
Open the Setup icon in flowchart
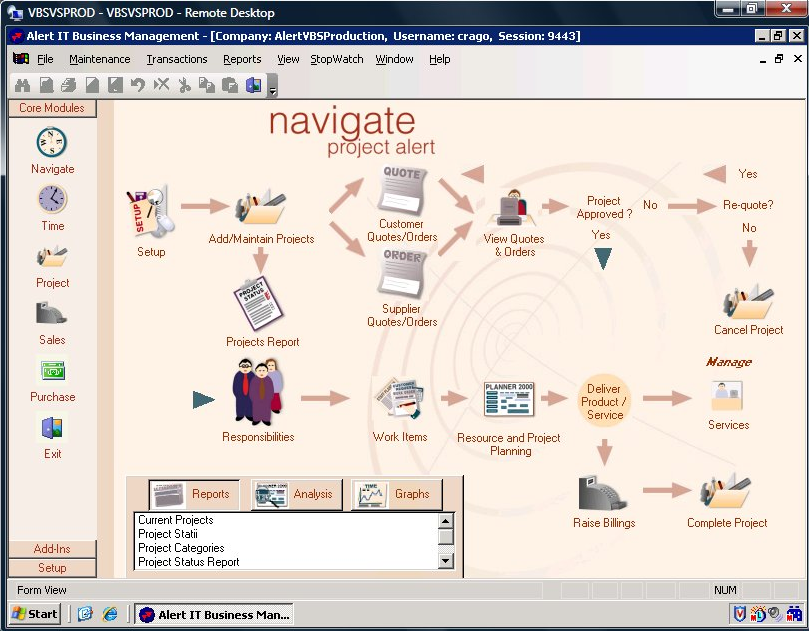(151, 213)
